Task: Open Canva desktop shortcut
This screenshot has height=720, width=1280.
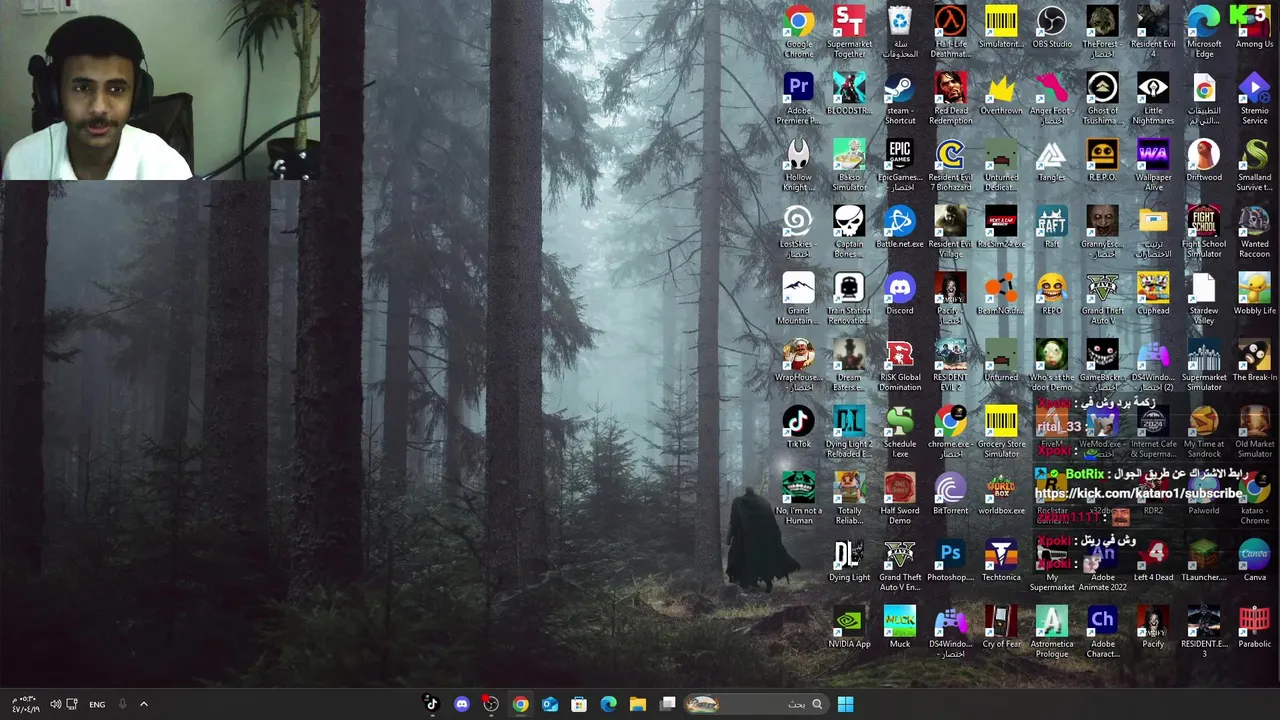Action: (x=1254, y=560)
